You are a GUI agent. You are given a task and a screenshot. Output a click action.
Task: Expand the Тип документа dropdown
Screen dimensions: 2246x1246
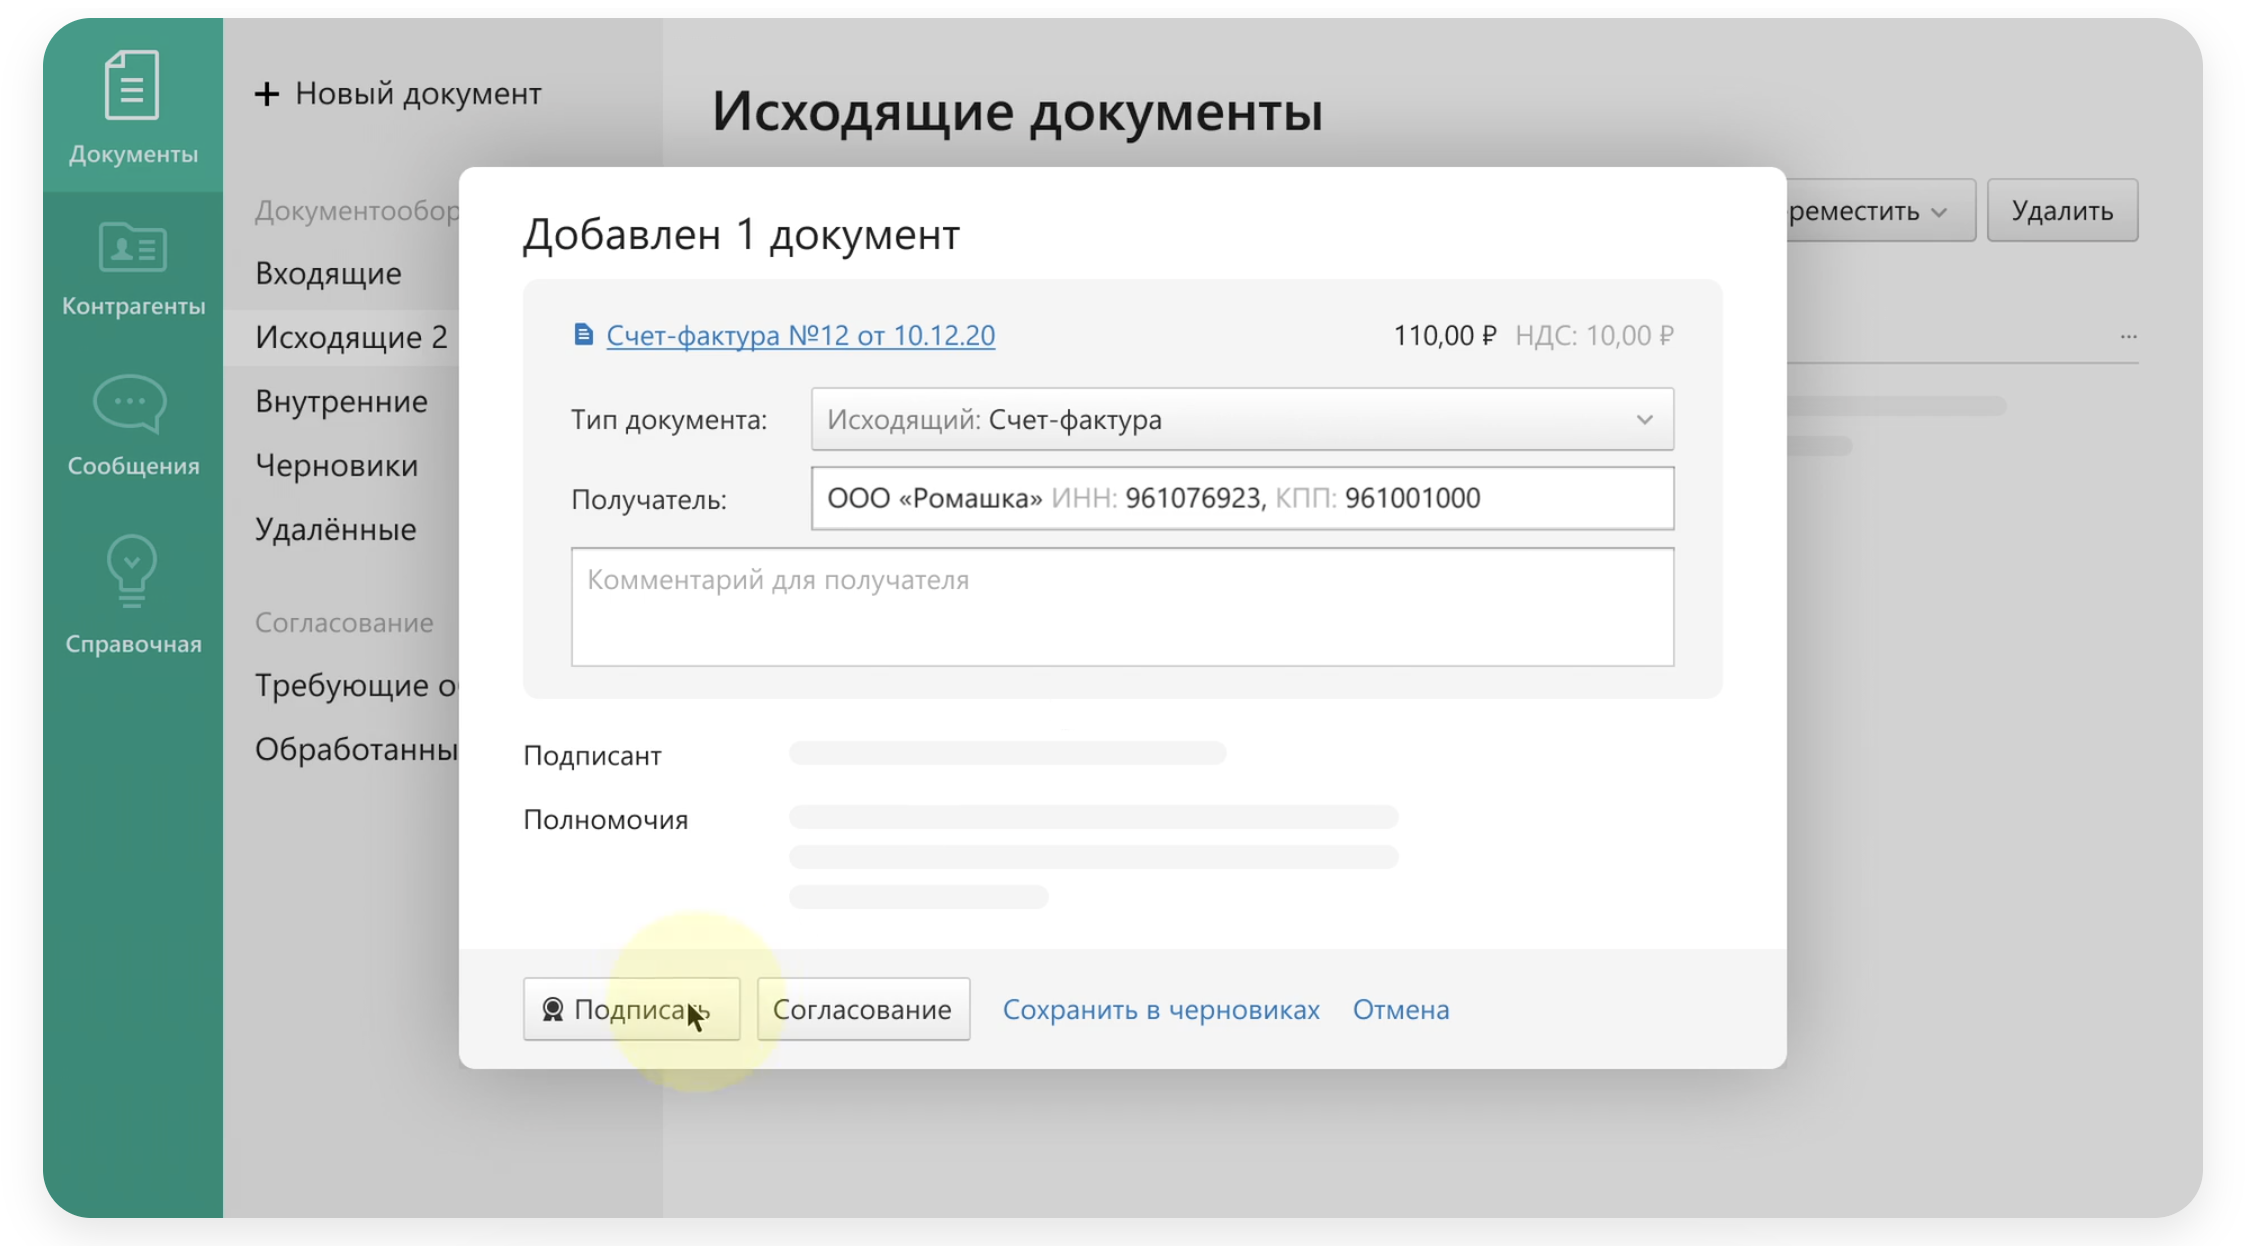(1242, 419)
